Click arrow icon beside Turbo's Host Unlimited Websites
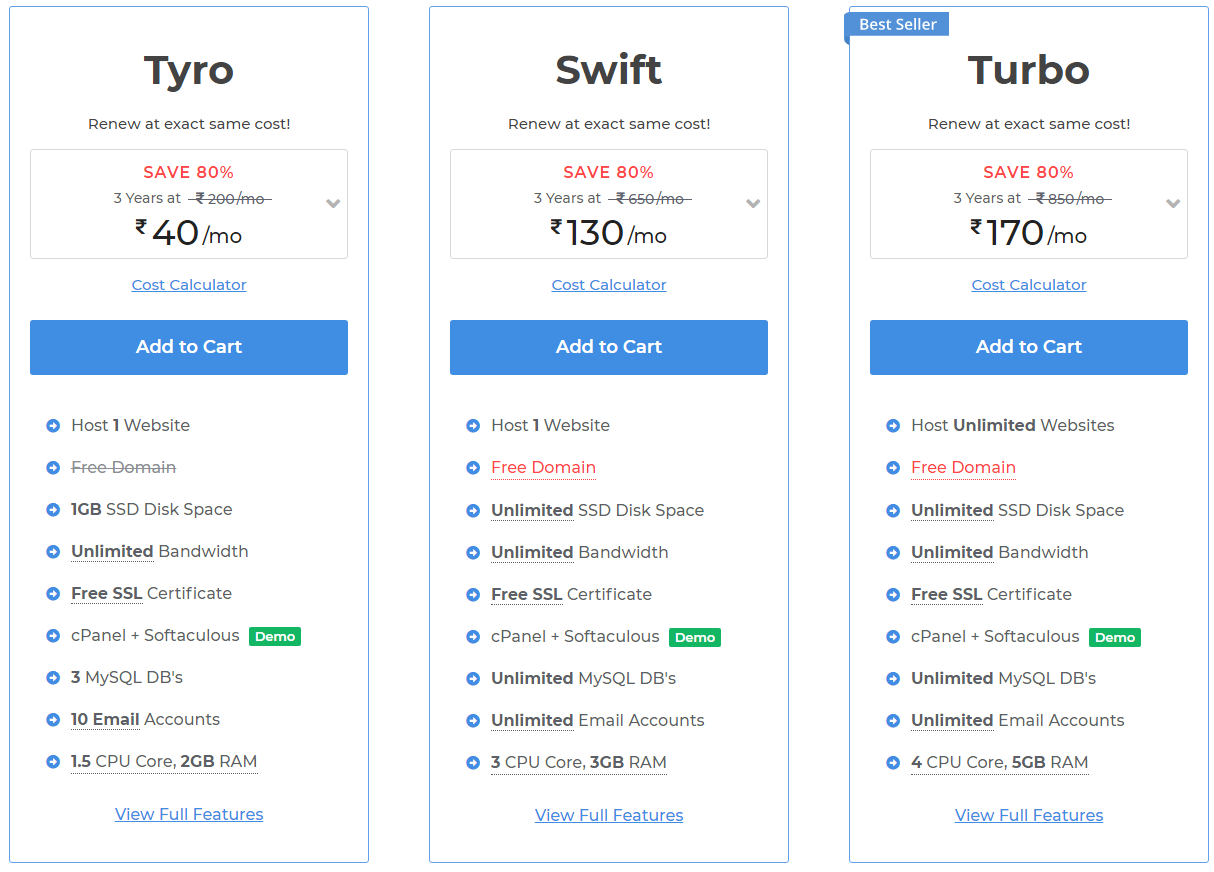This screenshot has height=872, width=1214. coord(893,426)
